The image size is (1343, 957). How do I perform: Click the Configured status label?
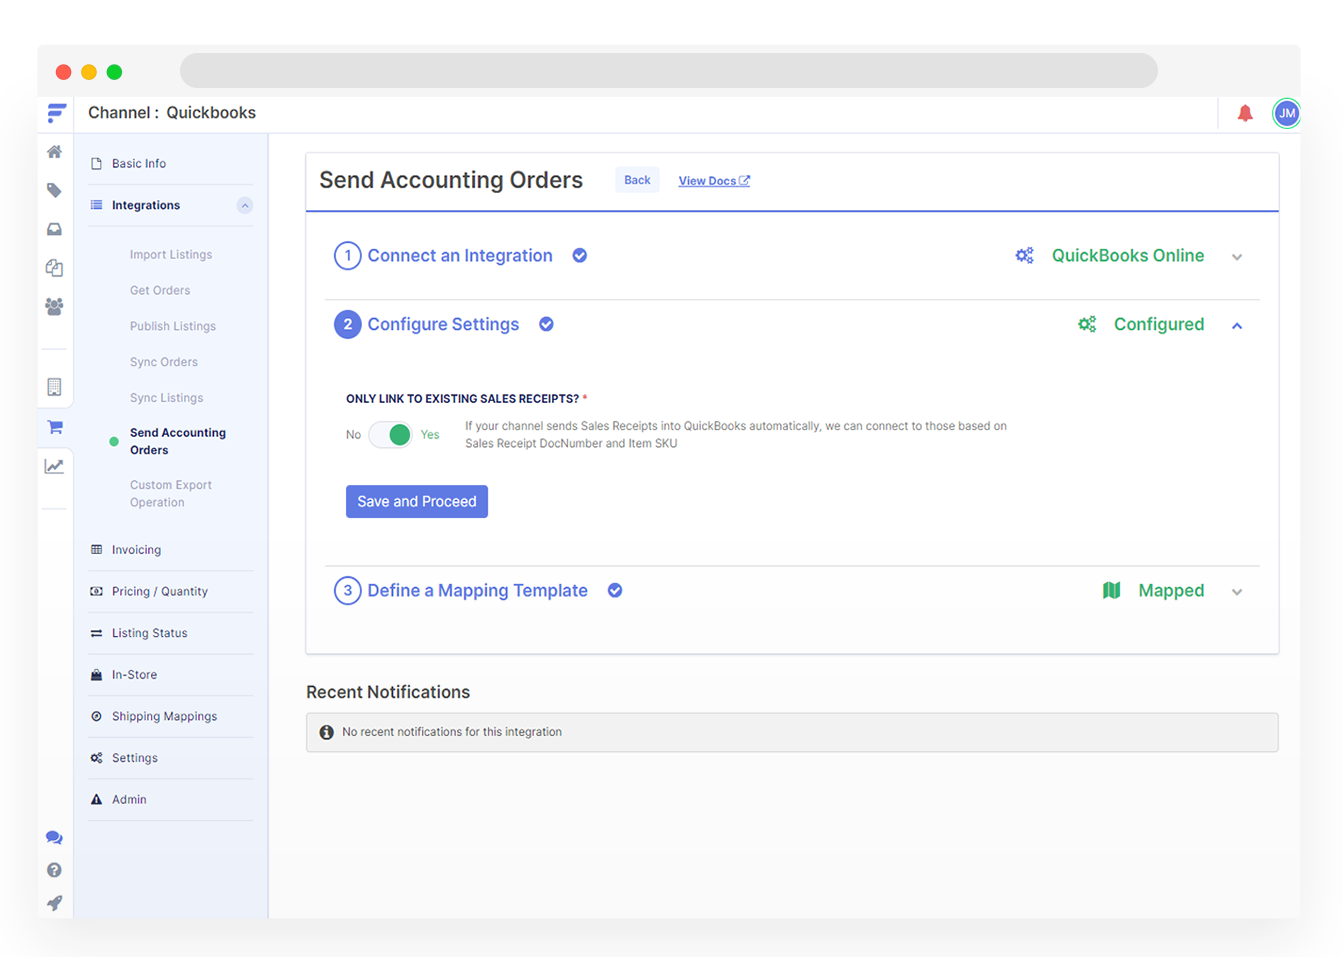1159,324
